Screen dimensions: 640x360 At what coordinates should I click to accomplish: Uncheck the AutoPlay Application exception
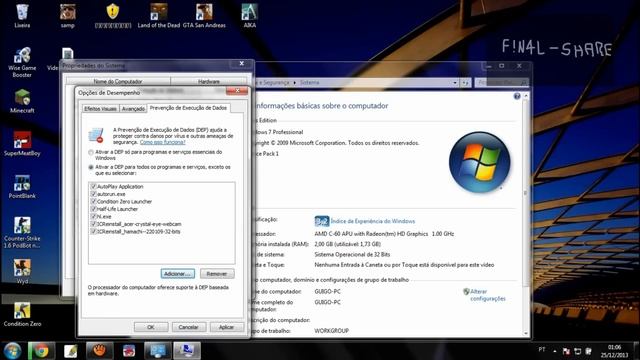93,187
